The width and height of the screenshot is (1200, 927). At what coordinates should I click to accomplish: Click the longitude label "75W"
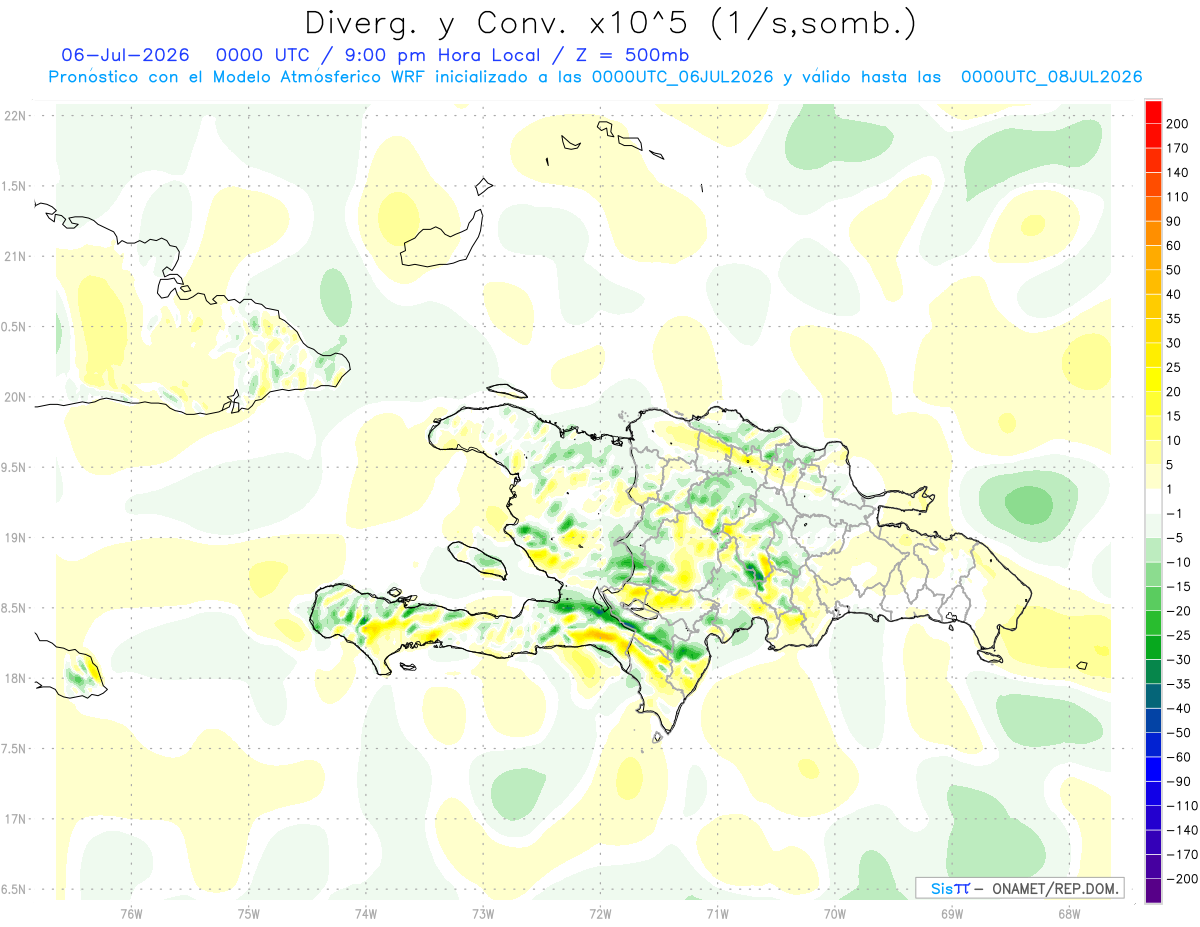coord(248,913)
